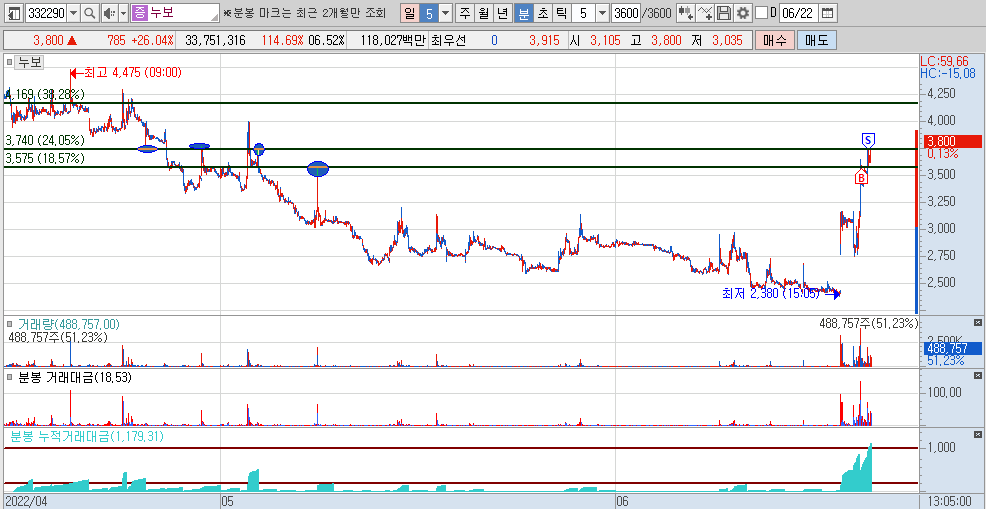The image size is (986, 509).
Task: Click the HC:-15,08 readout
Action: [x=947, y=74]
